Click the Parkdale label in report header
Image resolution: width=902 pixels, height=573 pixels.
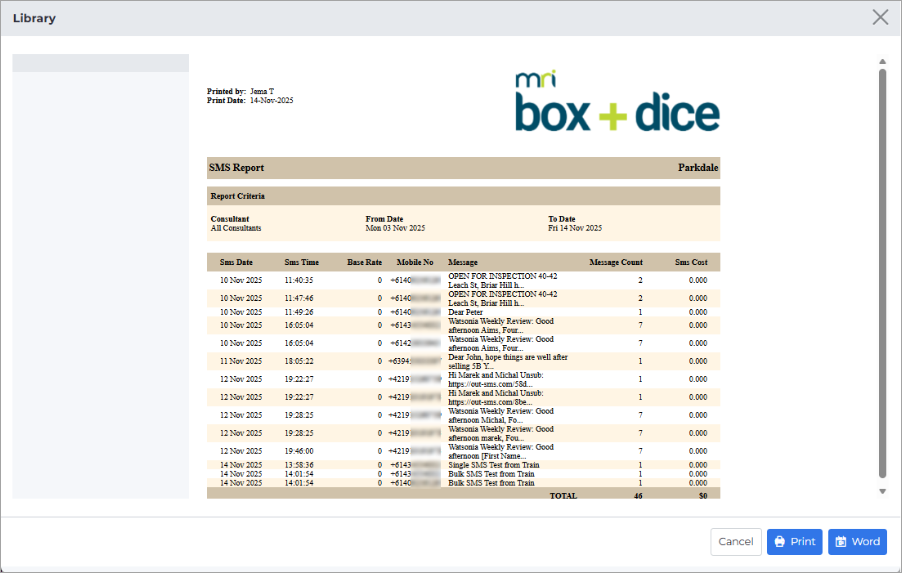click(698, 167)
